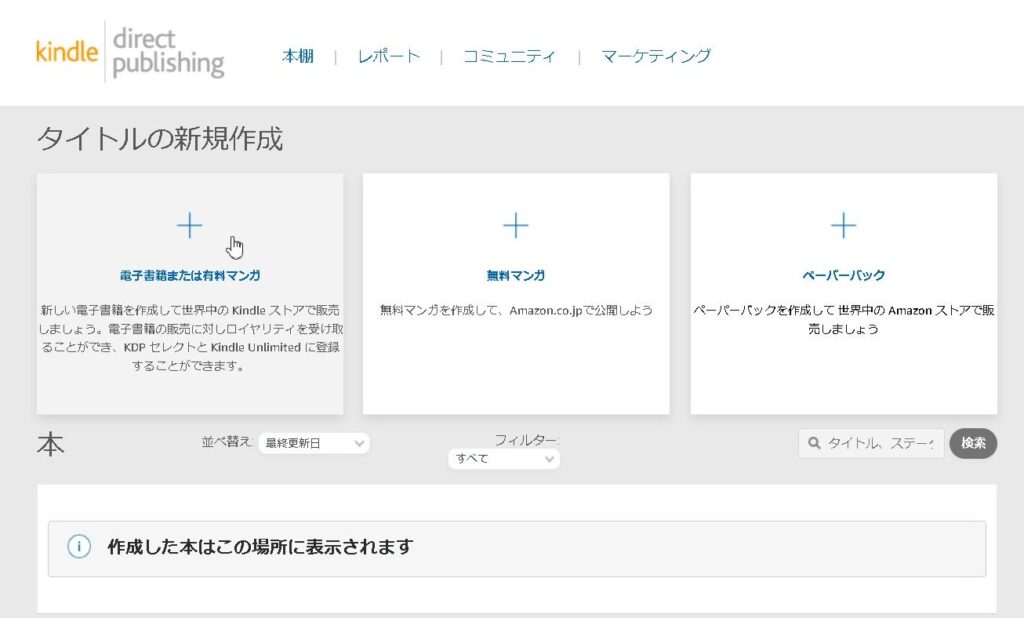Go to the レポート page
The image size is (1024, 618).
(x=389, y=56)
